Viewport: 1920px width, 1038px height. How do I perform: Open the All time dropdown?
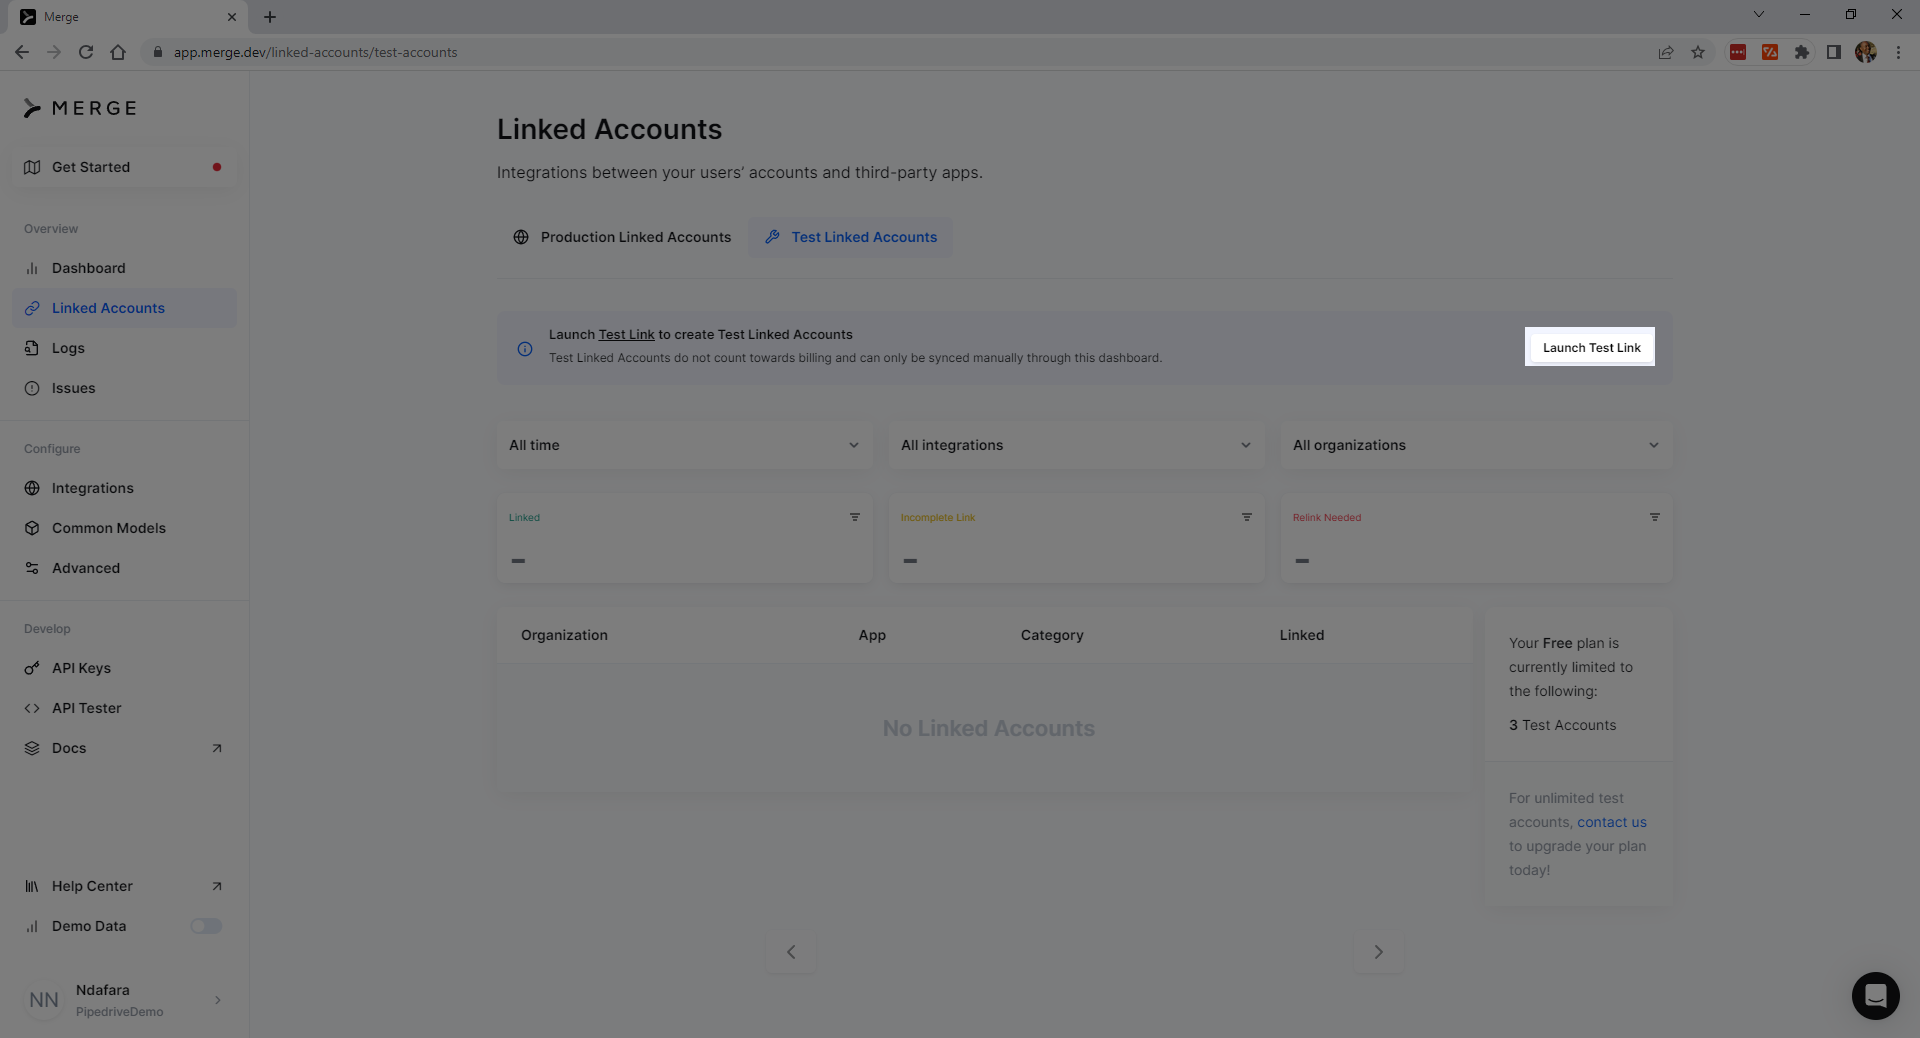(684, 445)
